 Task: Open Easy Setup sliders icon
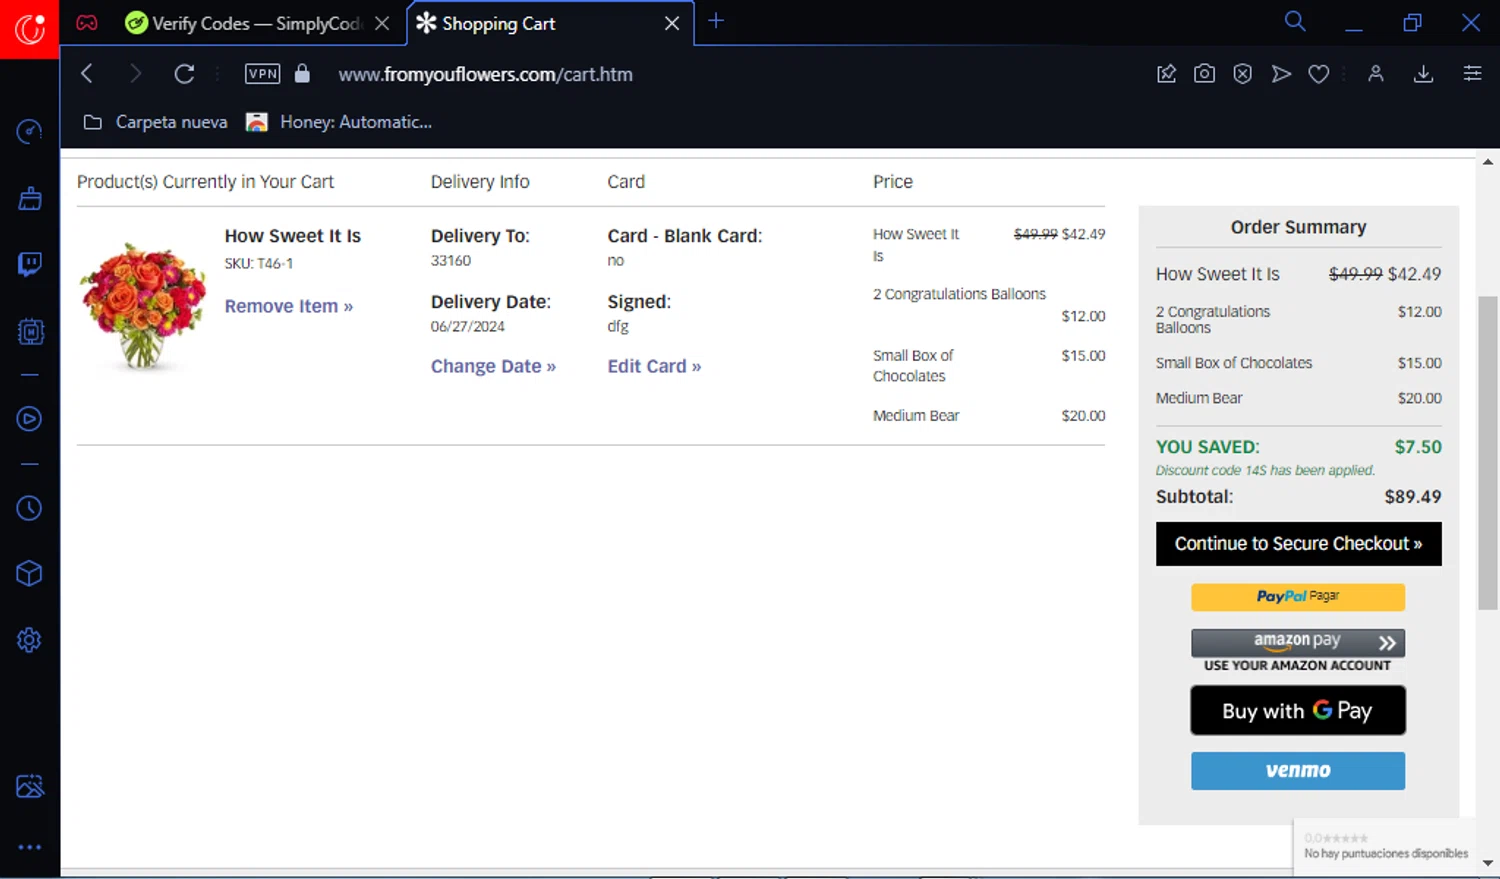click(1472, 74)
